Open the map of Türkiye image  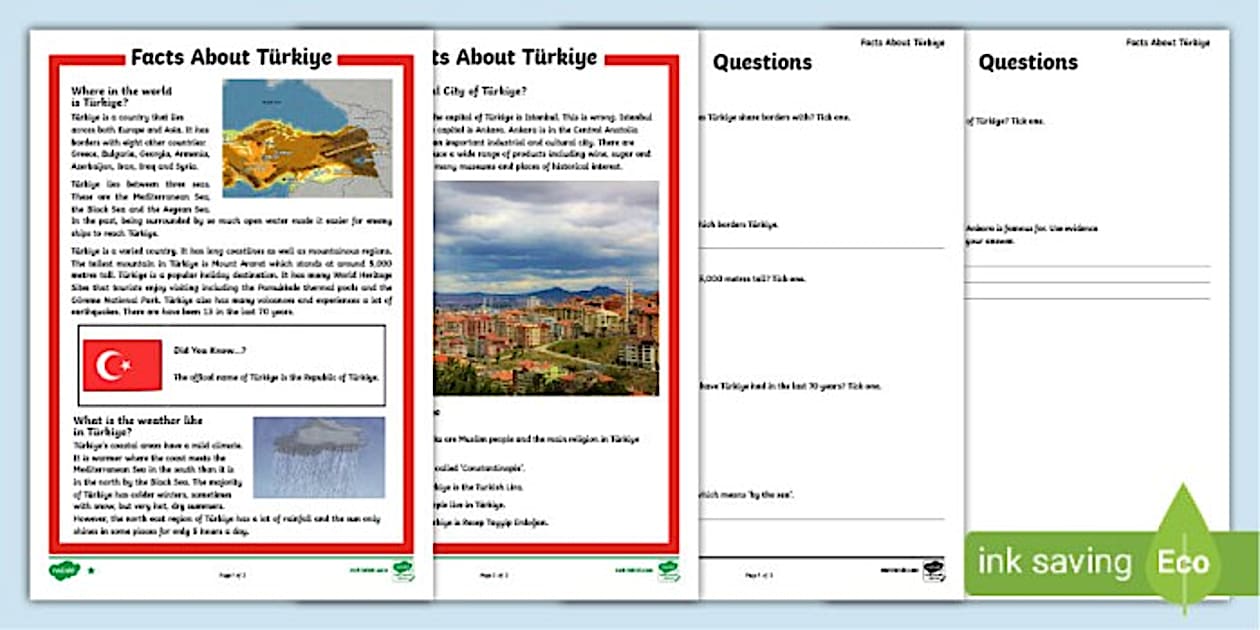(x=307, y=138)
